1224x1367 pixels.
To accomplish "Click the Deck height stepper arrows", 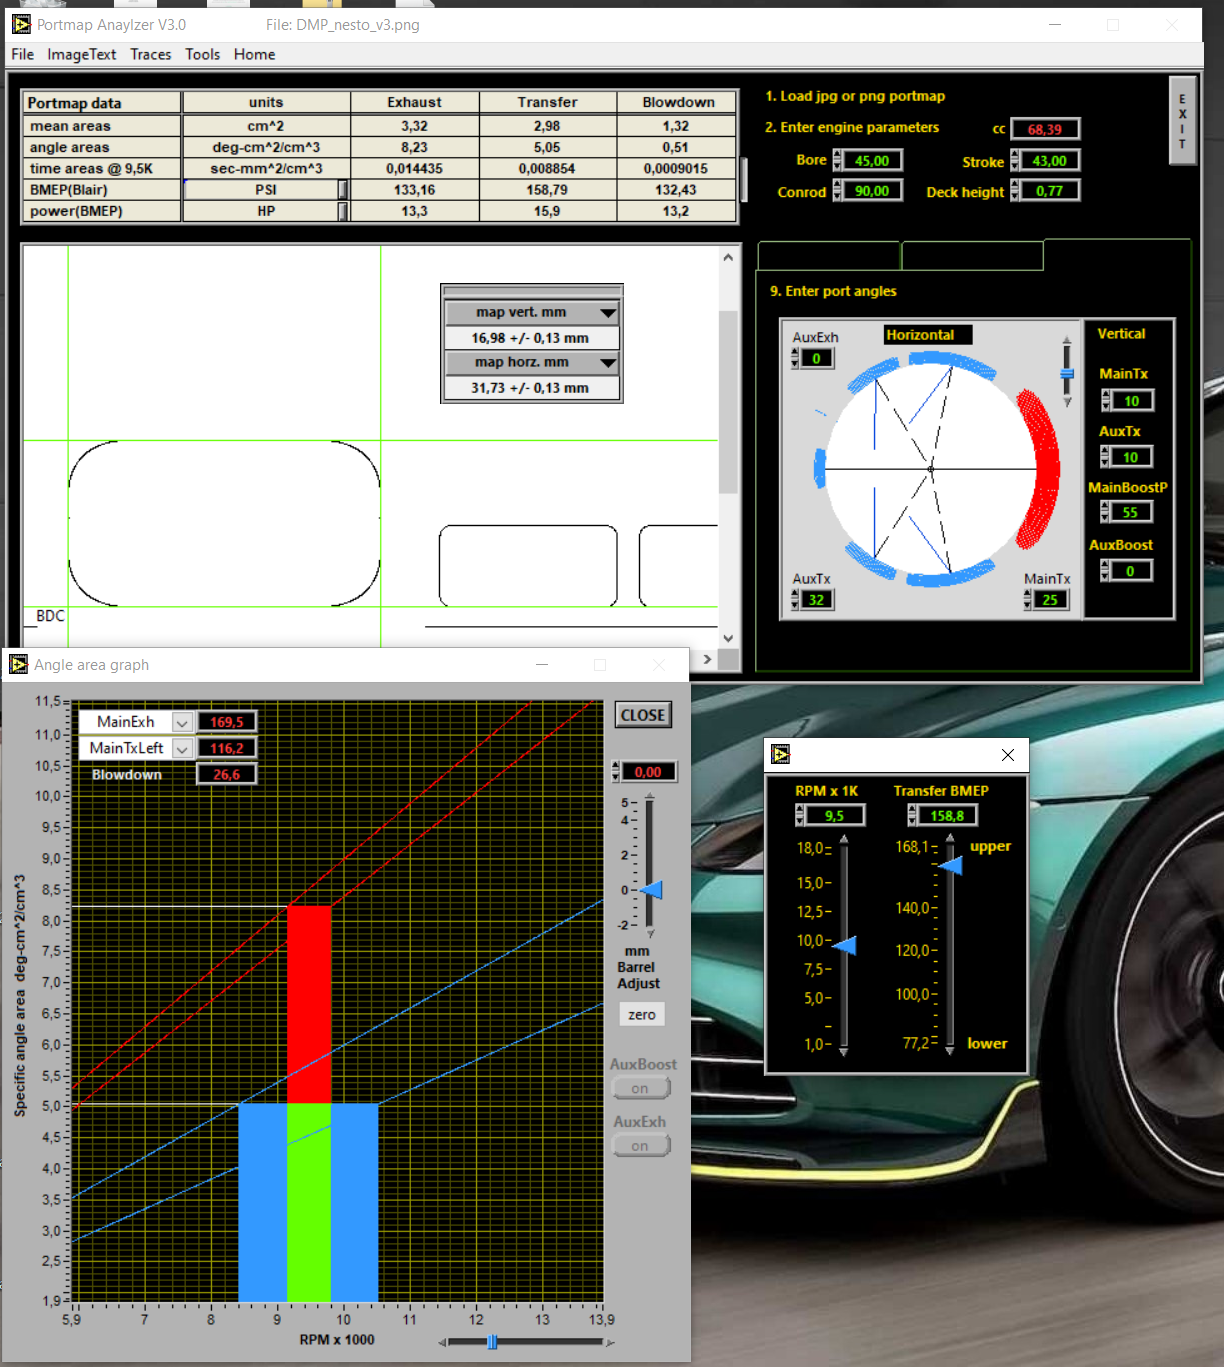I will (x=1014, y=191).
